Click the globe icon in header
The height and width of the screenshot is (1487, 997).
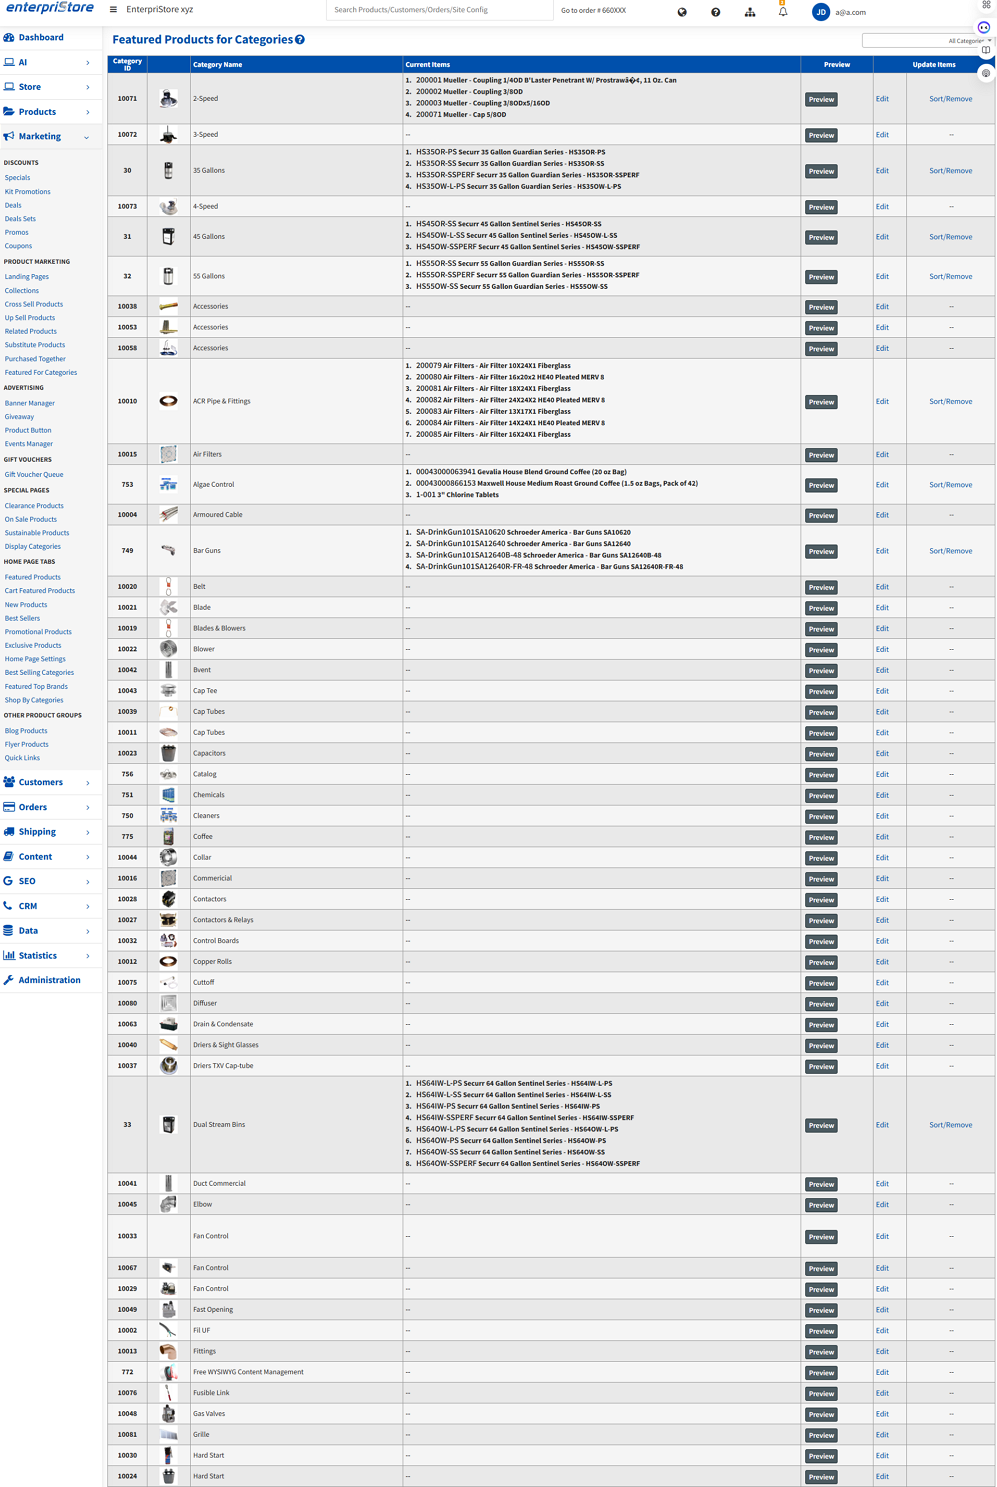[x=682, y=12]
